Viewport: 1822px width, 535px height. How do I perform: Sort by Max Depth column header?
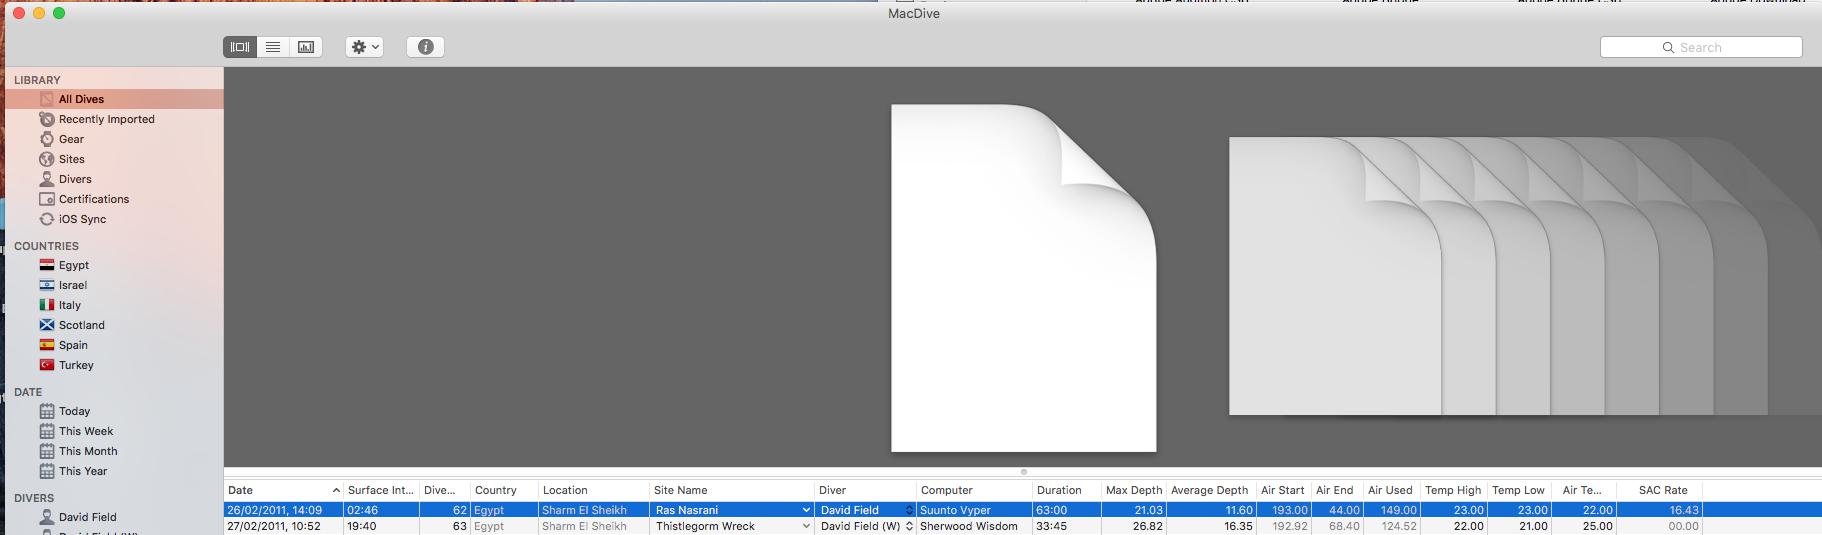(x=1133, y=490)
